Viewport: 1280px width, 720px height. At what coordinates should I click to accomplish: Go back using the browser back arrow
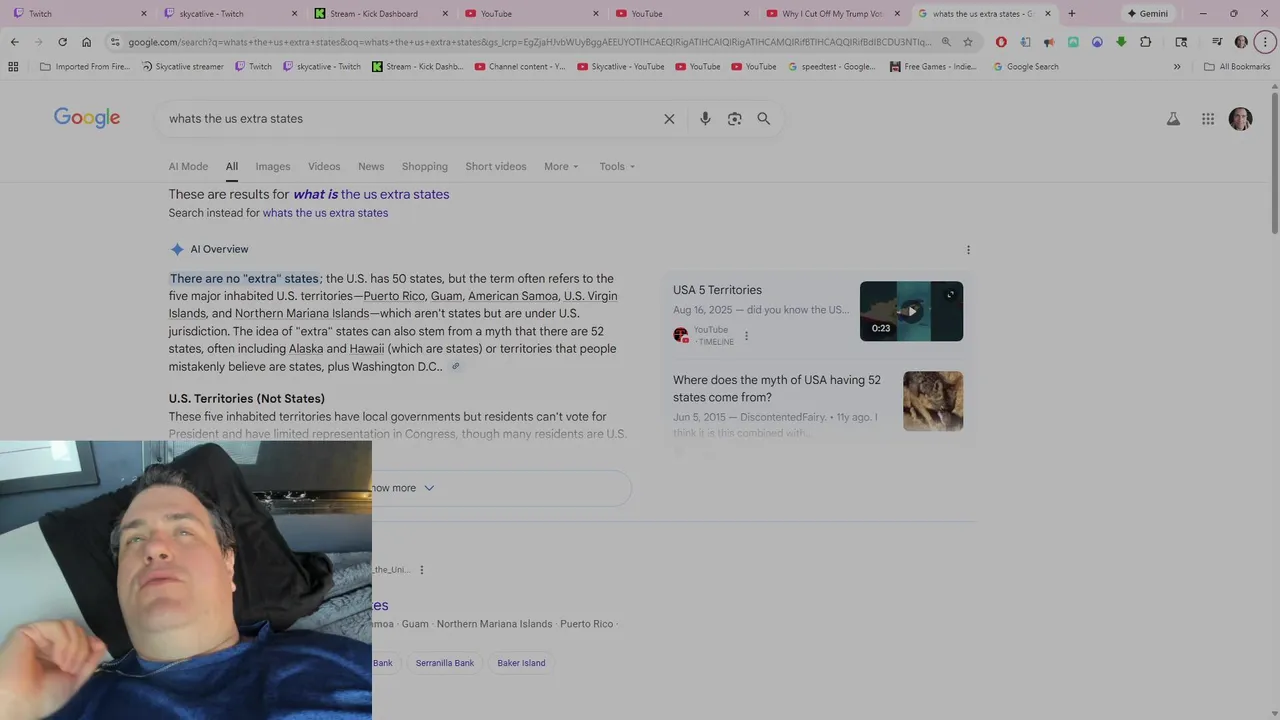pos(14,42)
